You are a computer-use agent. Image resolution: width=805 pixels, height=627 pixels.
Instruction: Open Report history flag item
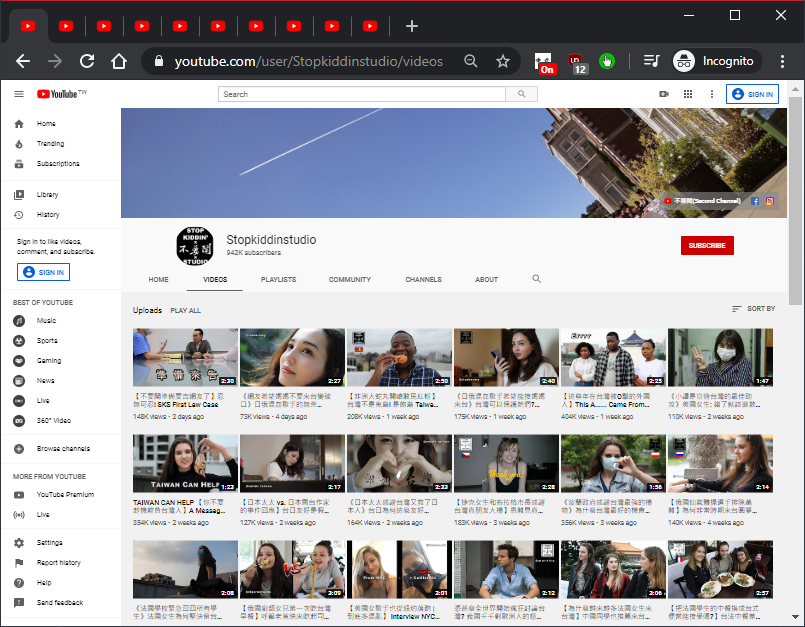click(x=61, y=563)
